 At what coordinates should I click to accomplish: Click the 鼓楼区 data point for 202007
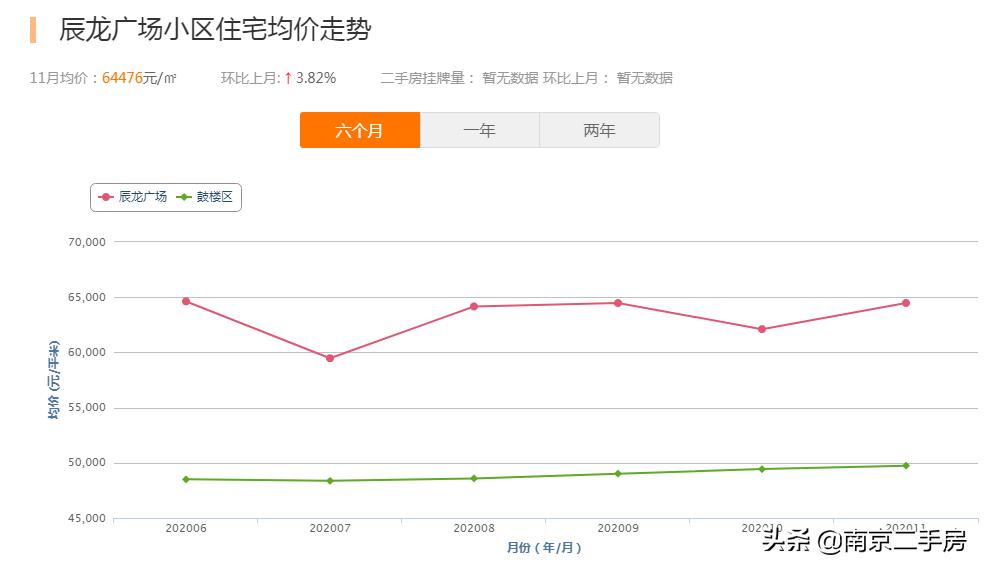pyautogui.click(x=330, y=481)
